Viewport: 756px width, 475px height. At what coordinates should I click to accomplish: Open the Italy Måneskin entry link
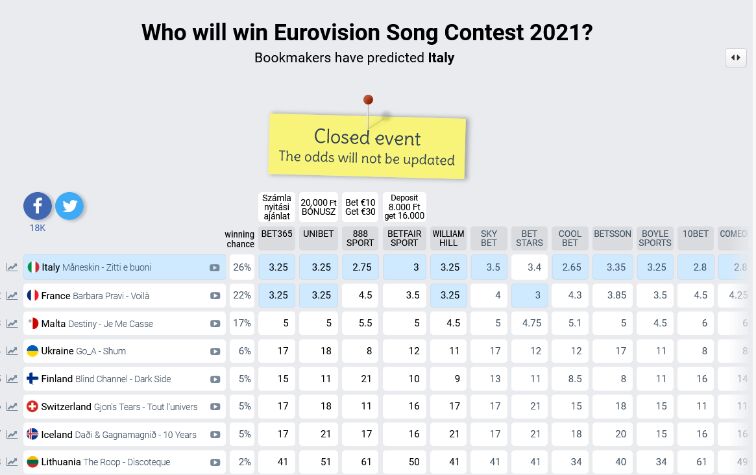click(x=96, y=268)
